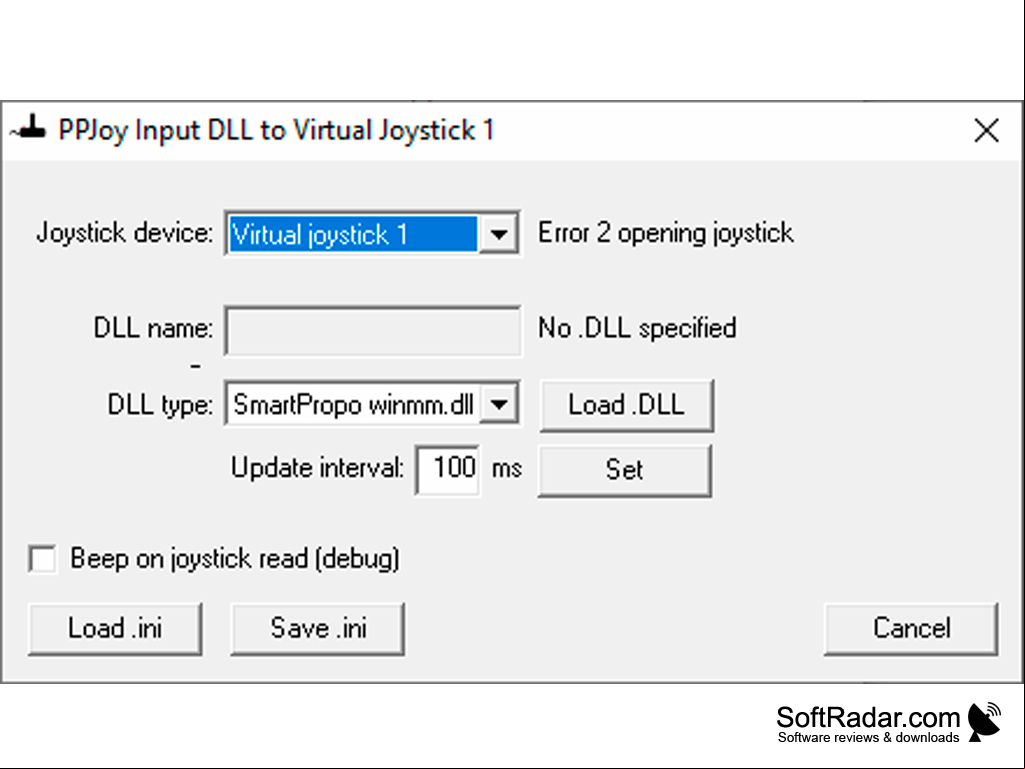Expand the DLL type dropdown arrow
This screenshot has height=769, width=1025.
pos(499,405)
